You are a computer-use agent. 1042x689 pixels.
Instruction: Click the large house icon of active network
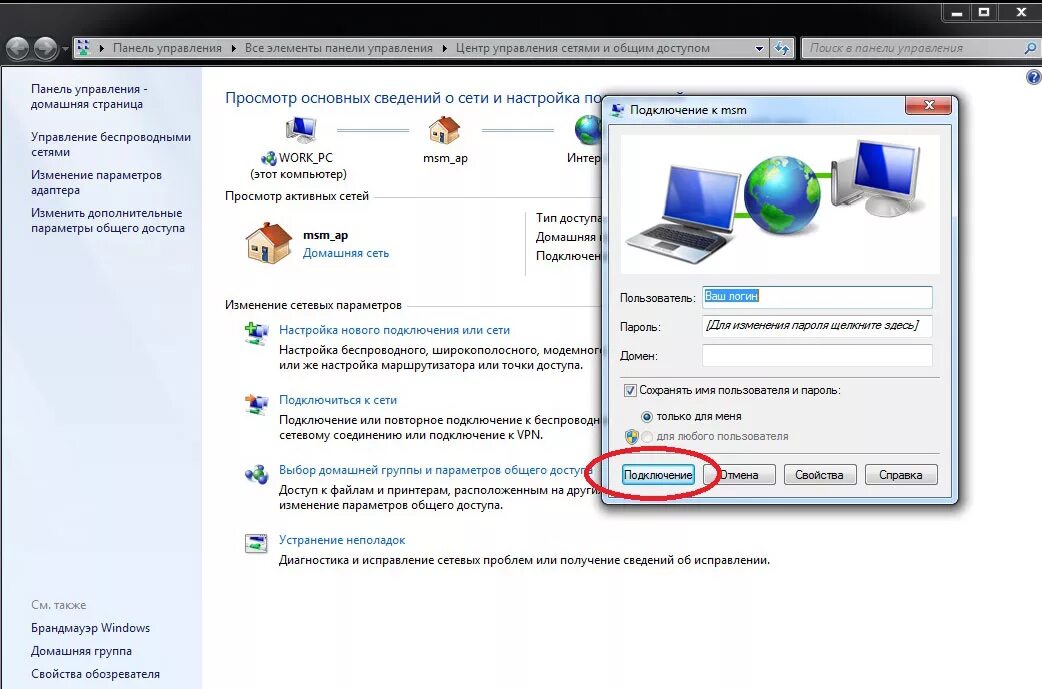[x=268, y=243]
